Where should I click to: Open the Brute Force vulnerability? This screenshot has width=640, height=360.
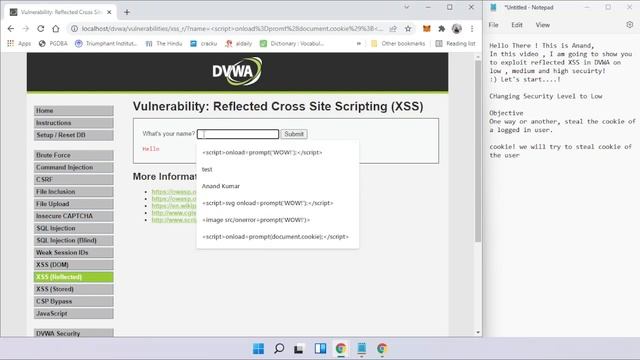point(73,155)
